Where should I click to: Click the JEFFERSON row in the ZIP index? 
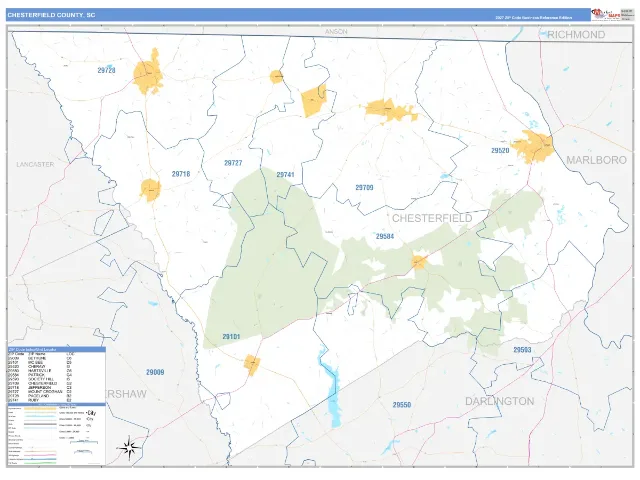[x=41, y=387]
